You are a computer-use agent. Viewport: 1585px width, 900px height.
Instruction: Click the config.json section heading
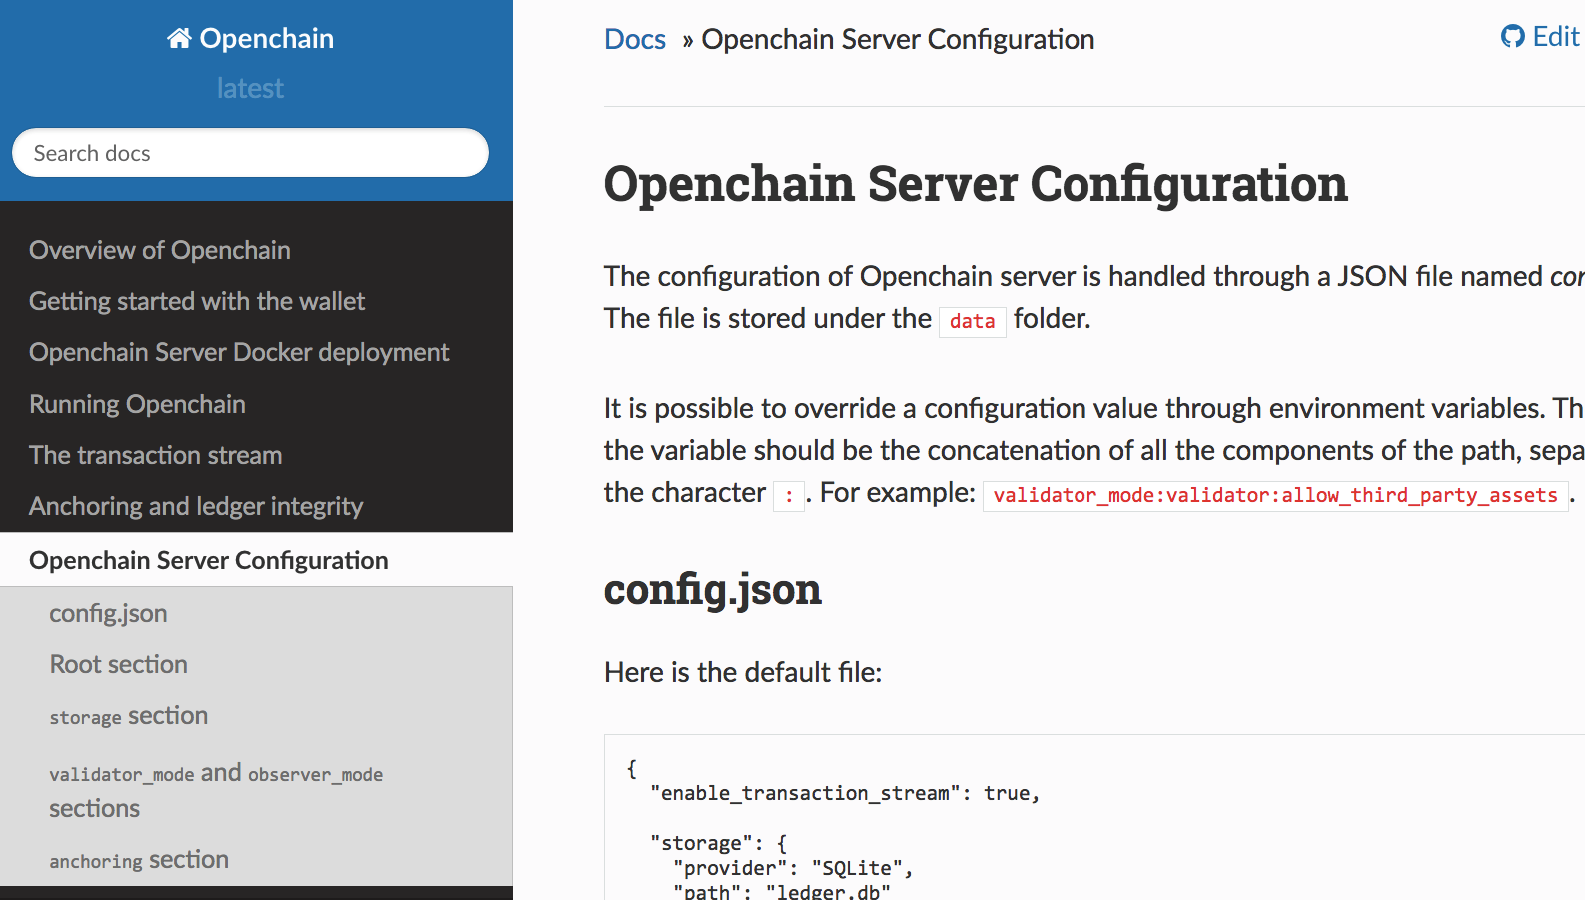tap(713, 589)
